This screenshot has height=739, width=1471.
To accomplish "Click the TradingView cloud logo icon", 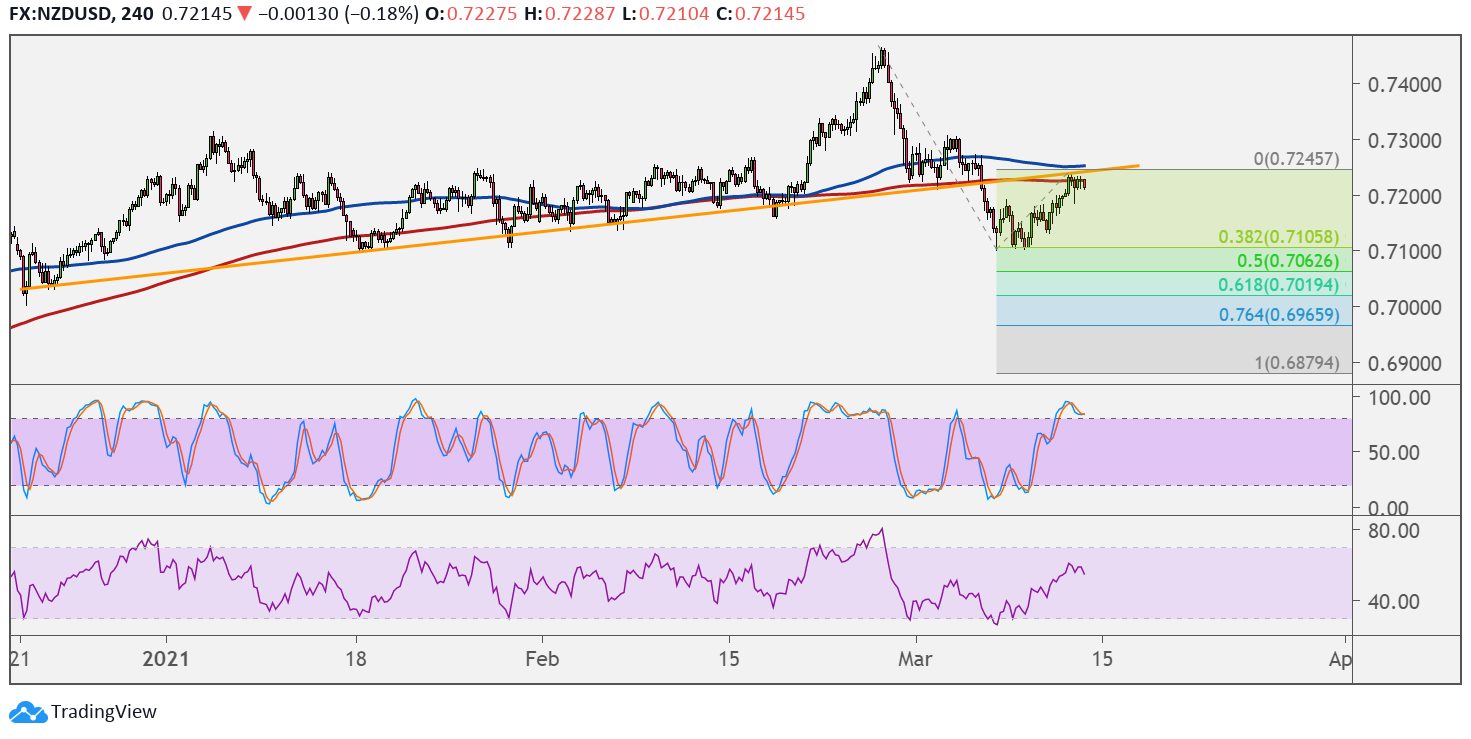I will (27, 712).
